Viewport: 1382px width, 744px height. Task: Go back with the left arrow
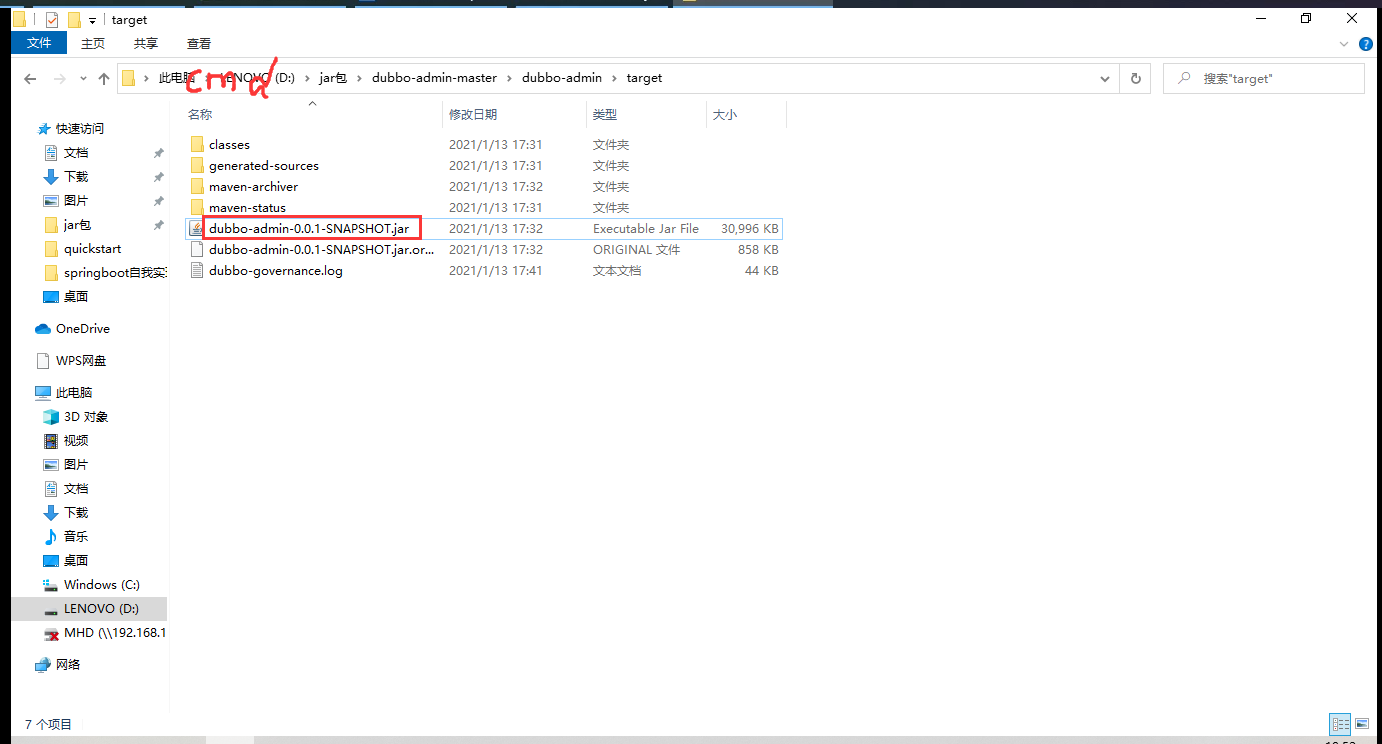click(x=30, y=79)
